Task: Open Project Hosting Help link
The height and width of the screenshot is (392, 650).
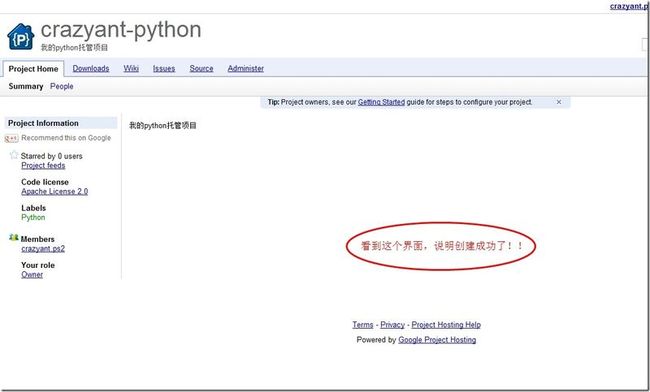Action: pos(446,325)
